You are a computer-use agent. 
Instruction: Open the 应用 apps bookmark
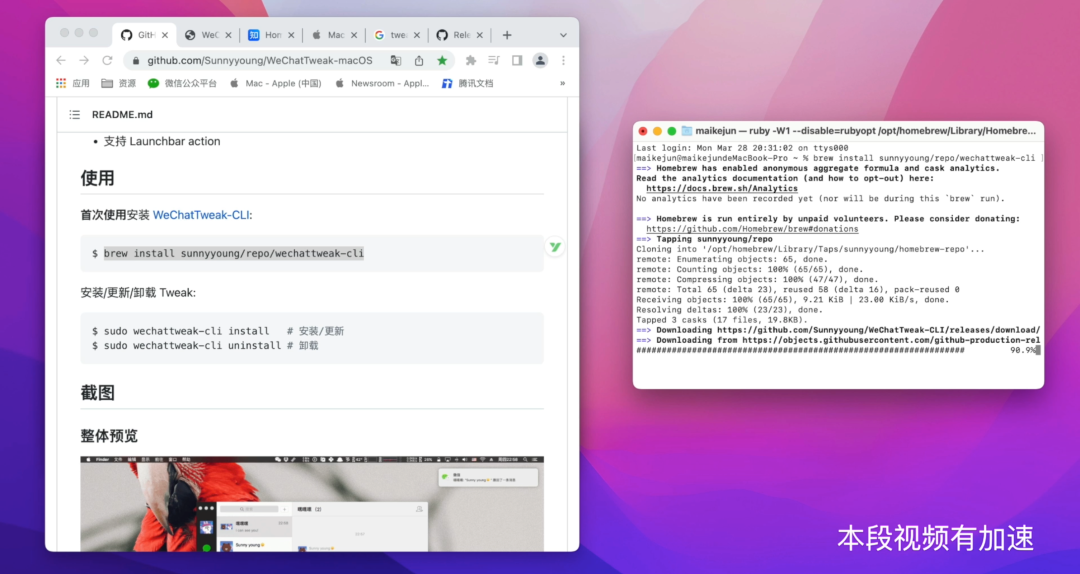tap(73, 83)
